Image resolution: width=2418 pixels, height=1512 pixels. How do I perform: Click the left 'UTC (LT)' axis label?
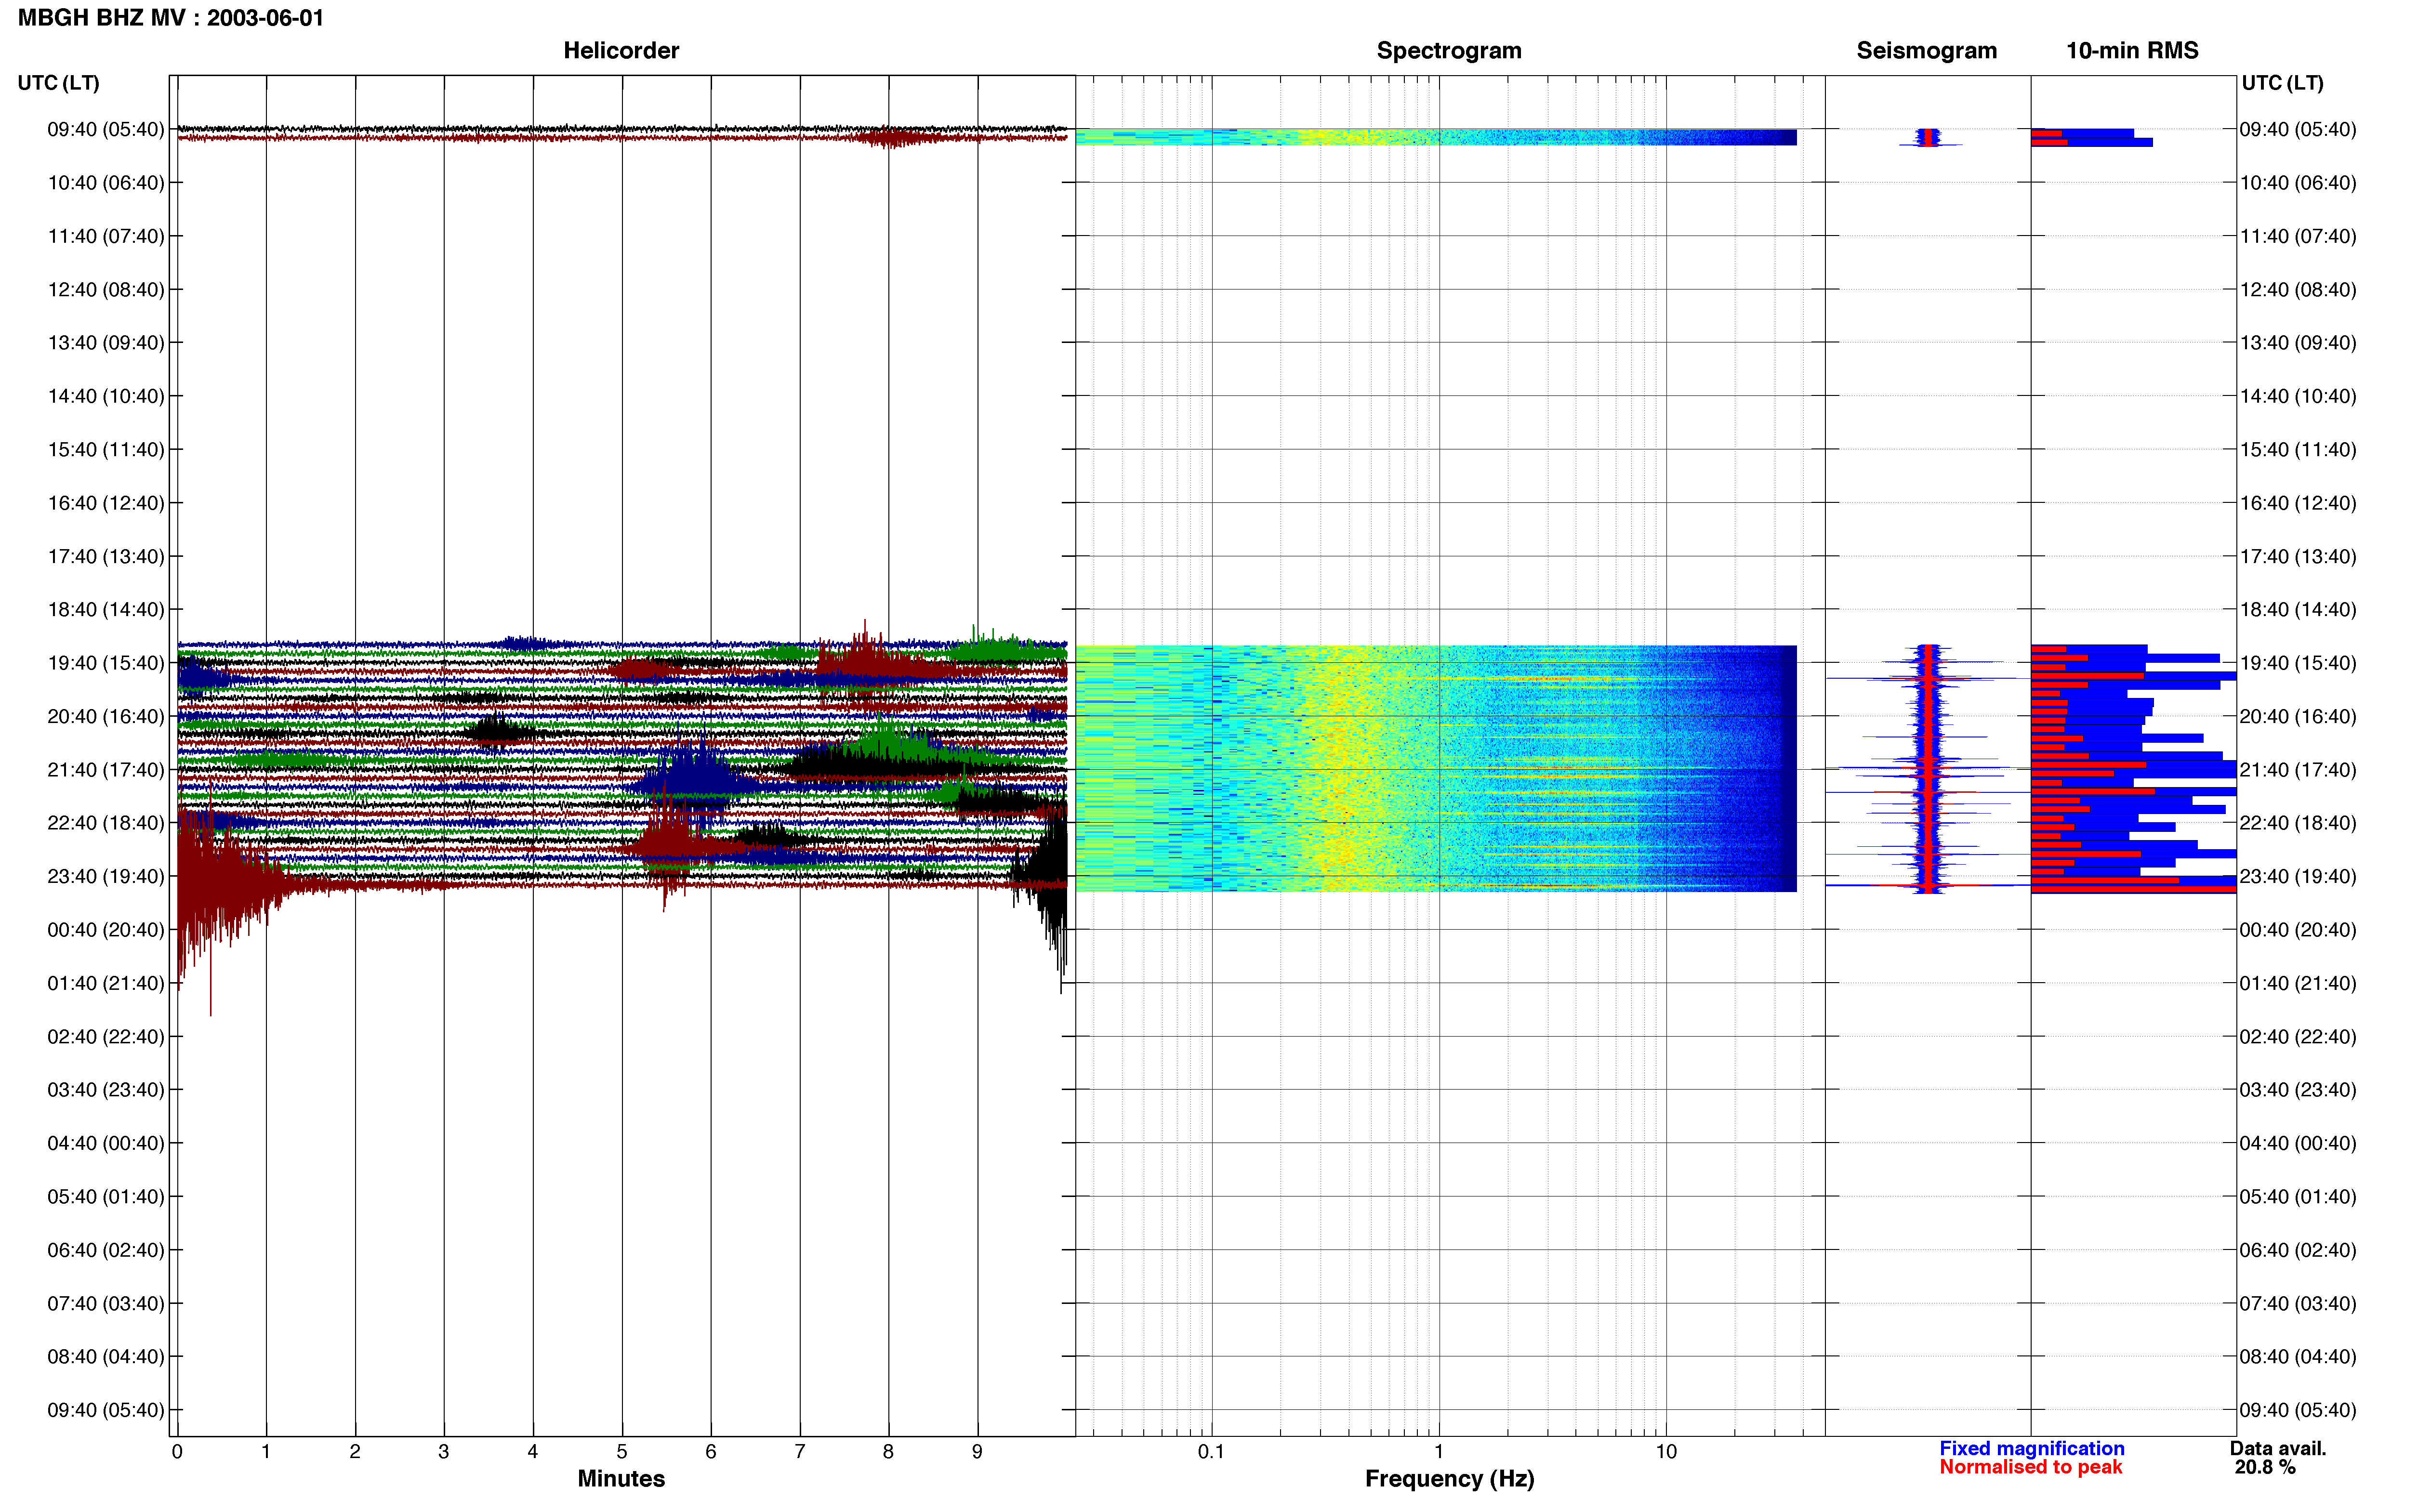58,82
